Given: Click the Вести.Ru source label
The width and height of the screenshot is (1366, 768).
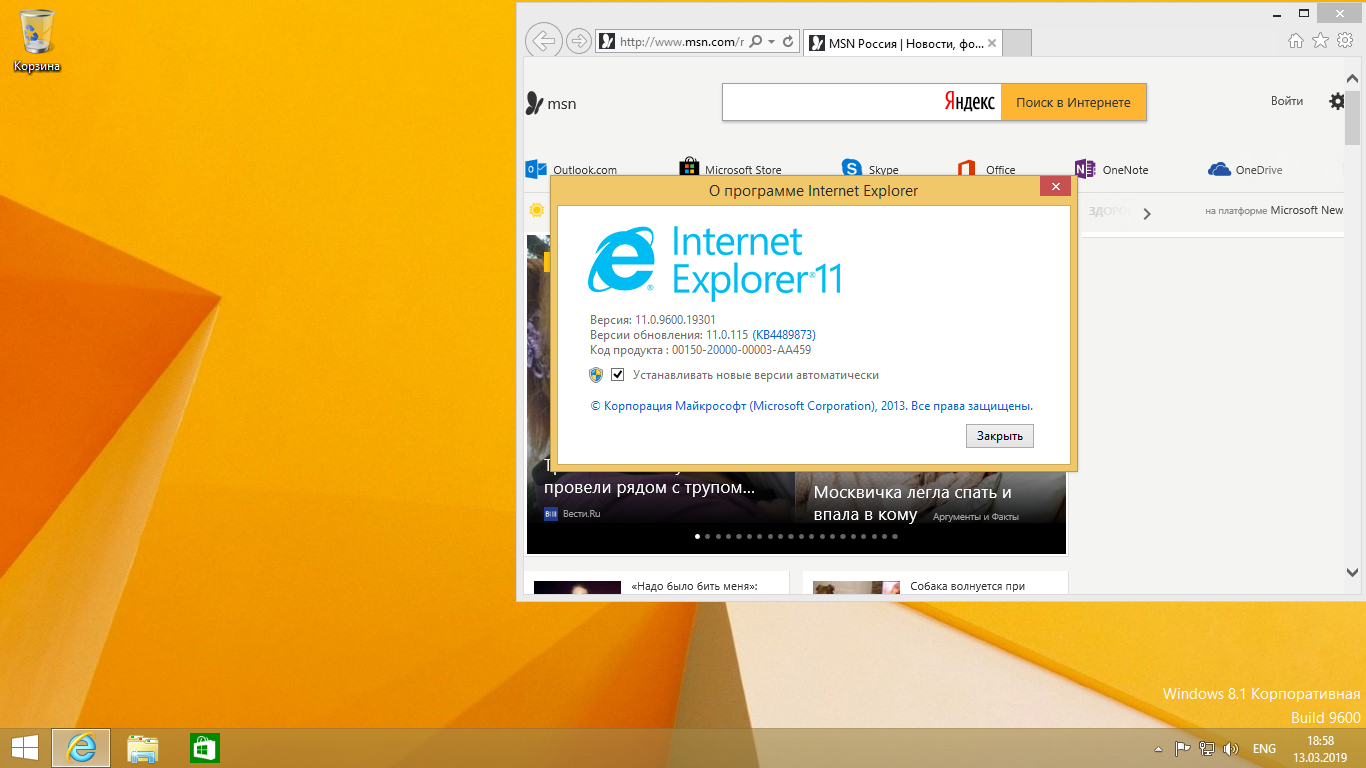Looking at the screenshot, I should click(572, 514).
